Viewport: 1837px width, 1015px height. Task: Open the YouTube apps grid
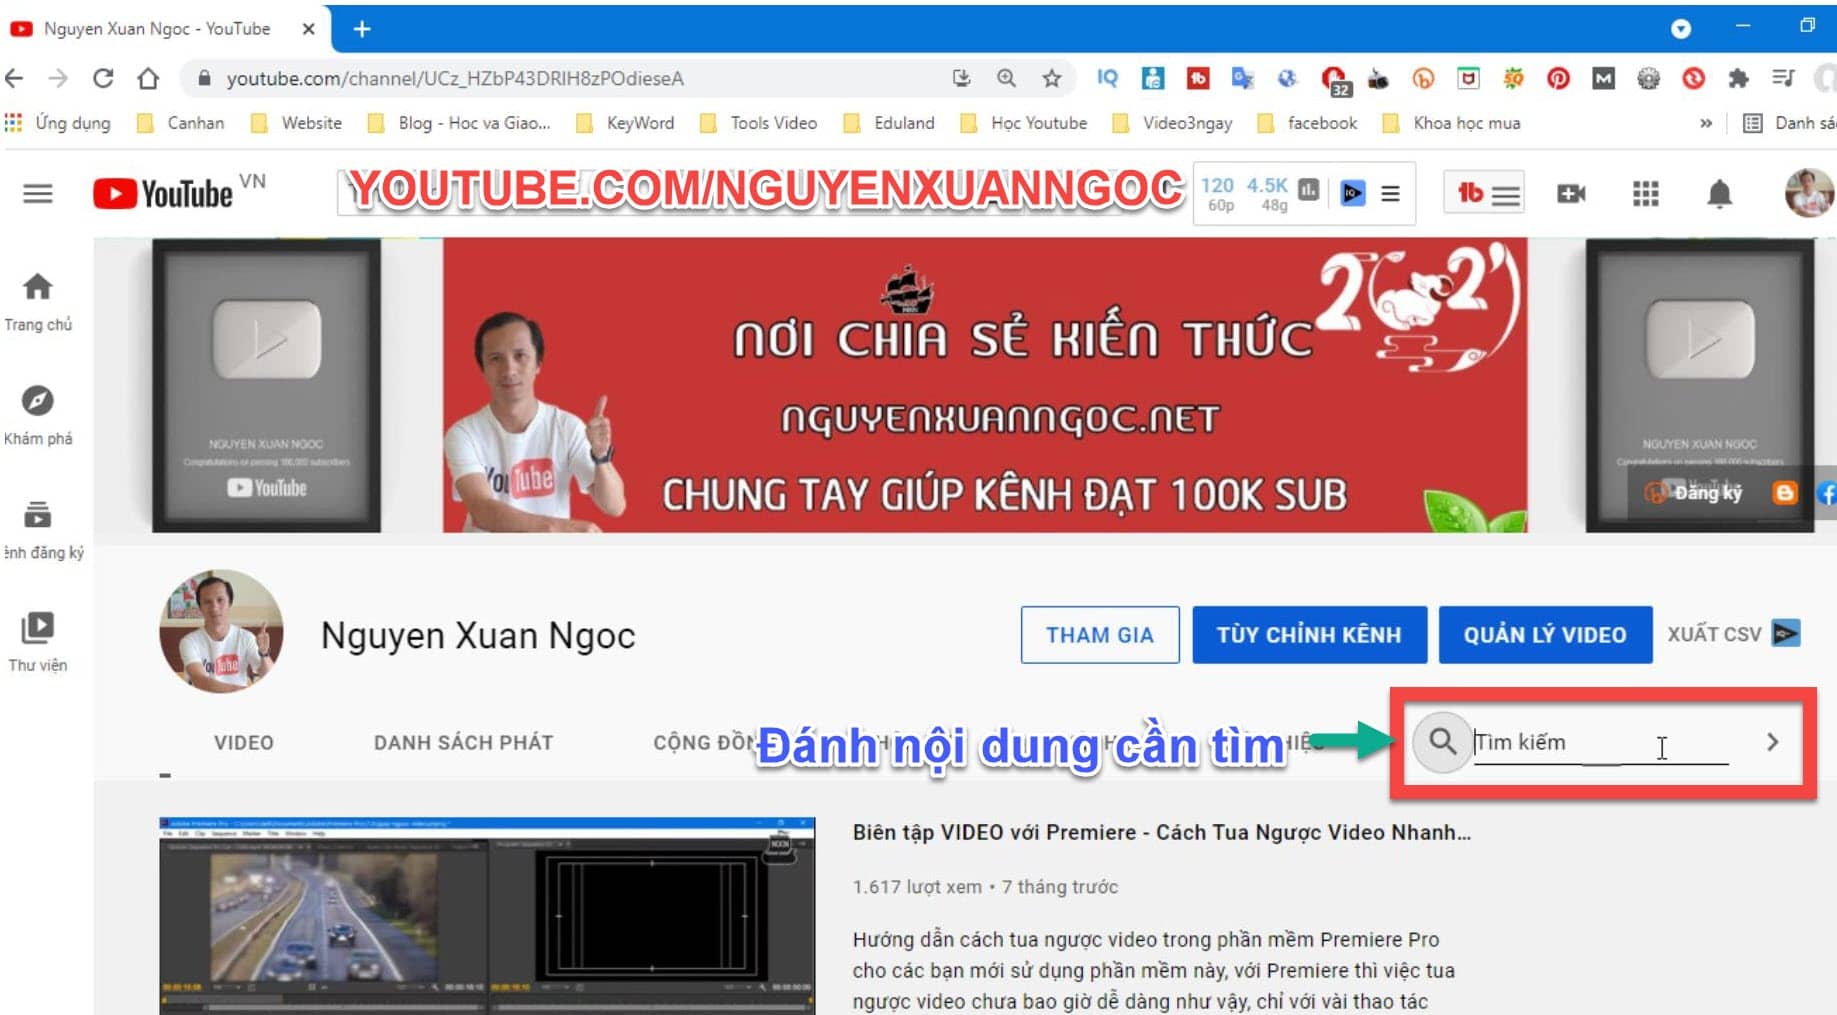point(1646,193)
